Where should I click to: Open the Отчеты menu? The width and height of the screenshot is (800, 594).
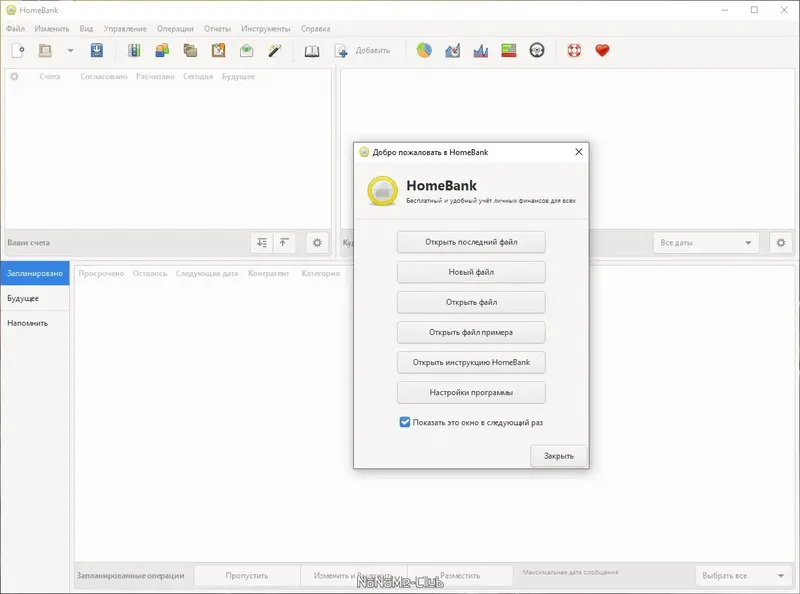217,29
